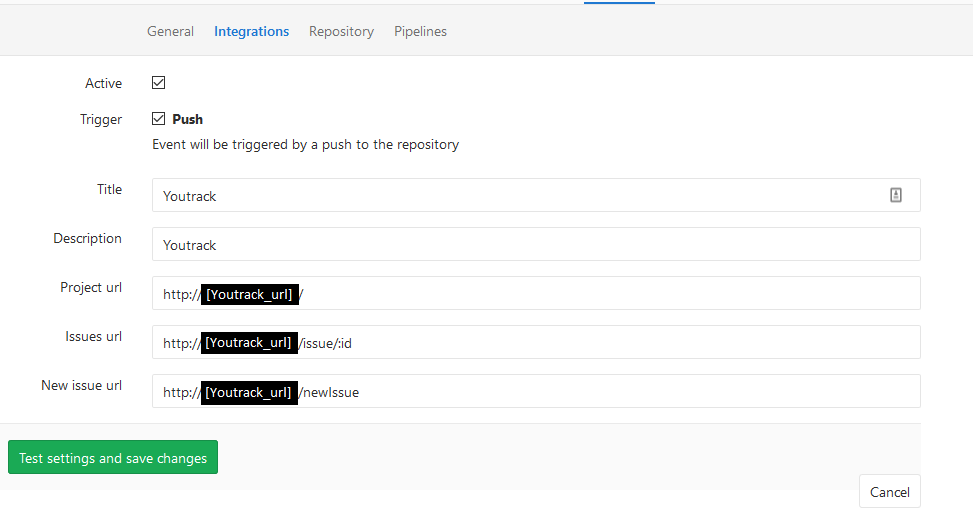The height and width of the screenshot is (525, 973).
Task: Focus the Title text box containing Youtrack
Action: (500, 196)
